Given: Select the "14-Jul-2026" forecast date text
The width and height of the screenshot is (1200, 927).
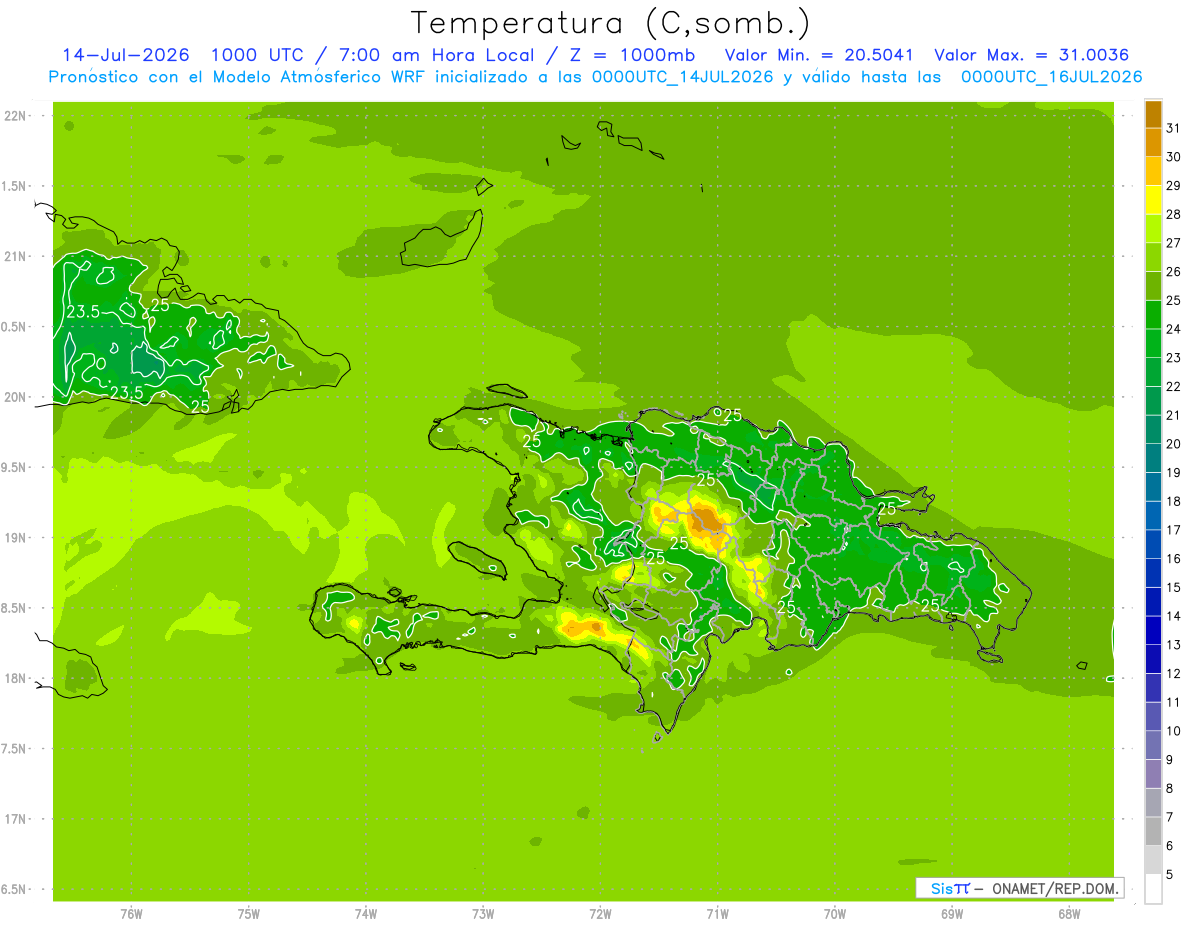Looking at the screenshot, I should [x=126, y=55].
